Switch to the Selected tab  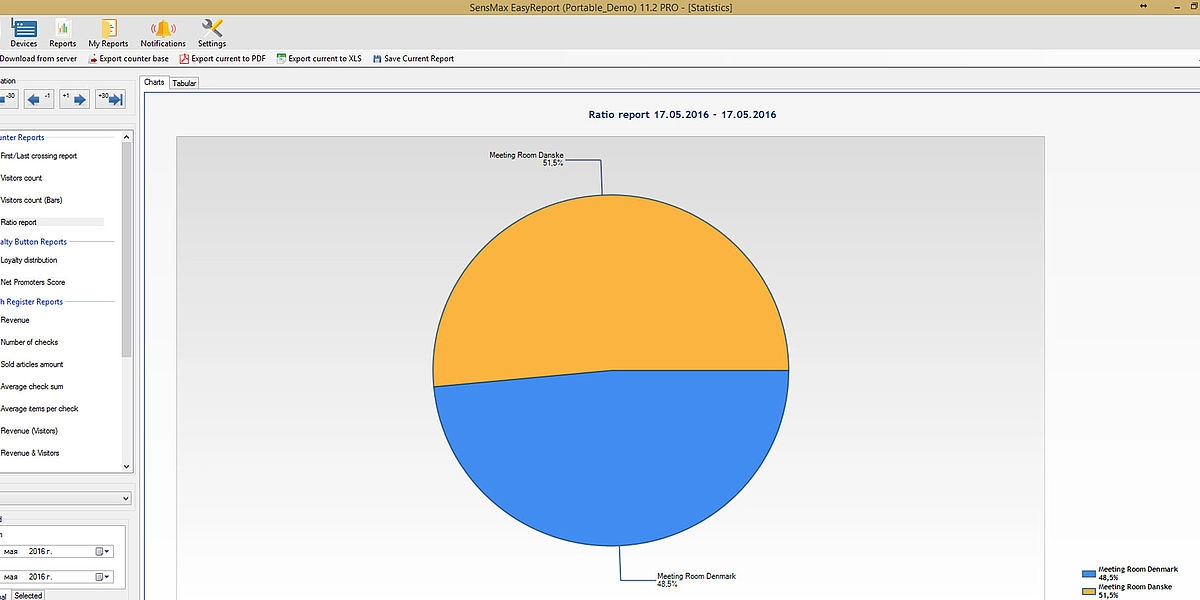point(28,595)
